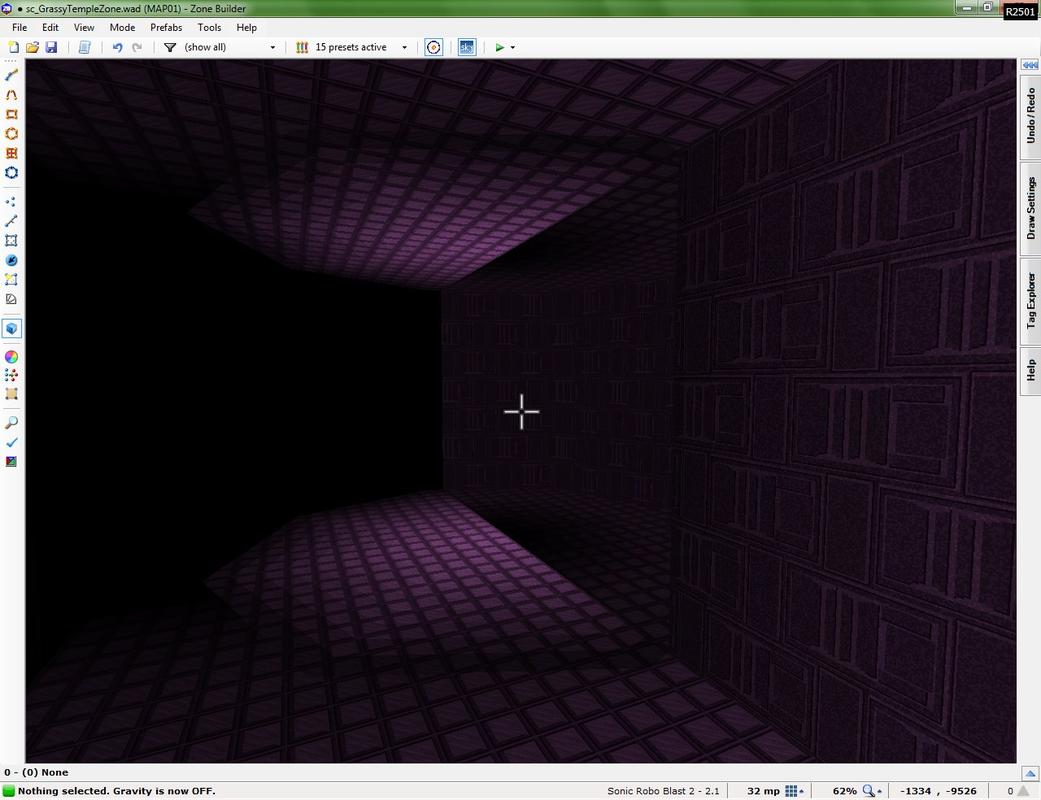The height and width of the screenshot is (800, 1041).
Task: Open the View menu
Action: click(84, 27)
